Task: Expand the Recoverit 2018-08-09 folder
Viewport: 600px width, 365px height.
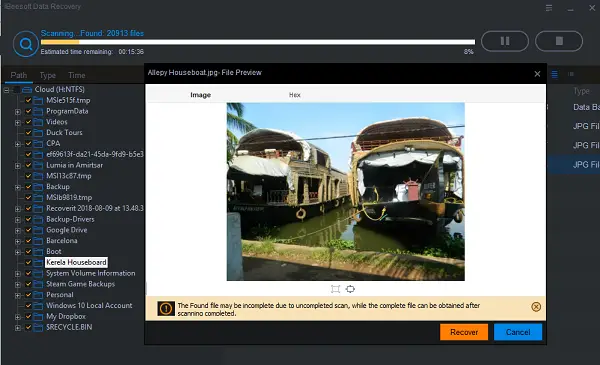Action: (x=18, y=209)
